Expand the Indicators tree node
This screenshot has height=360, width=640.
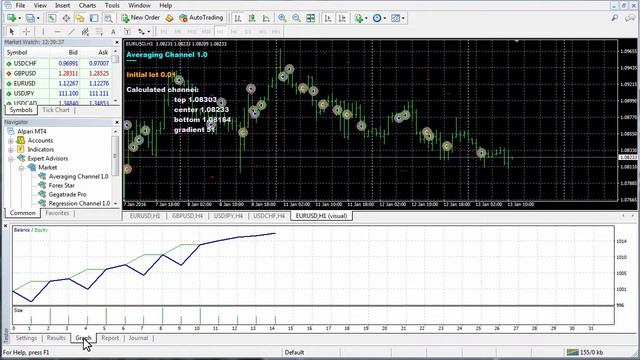click(11, 149)
